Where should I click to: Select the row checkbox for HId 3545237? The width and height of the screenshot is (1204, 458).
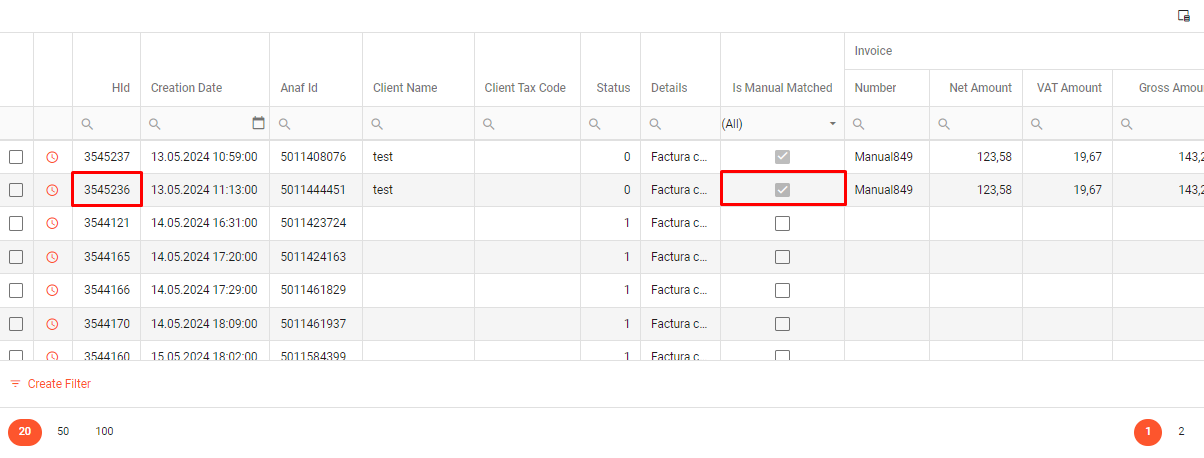(16, 157)
